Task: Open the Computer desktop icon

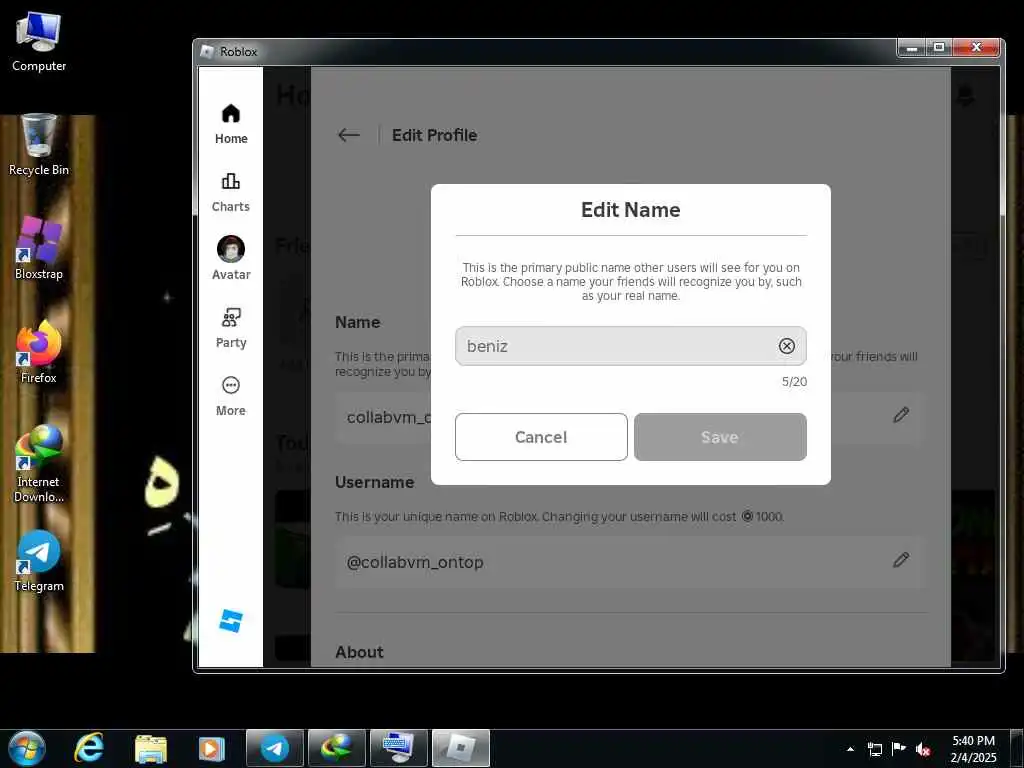Action: coord(39,42)
